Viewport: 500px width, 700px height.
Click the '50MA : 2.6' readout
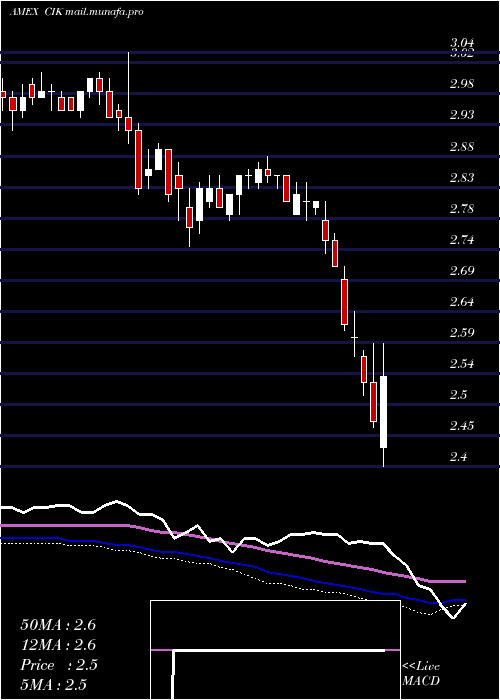pyautogui.click(x=58, y=625)
